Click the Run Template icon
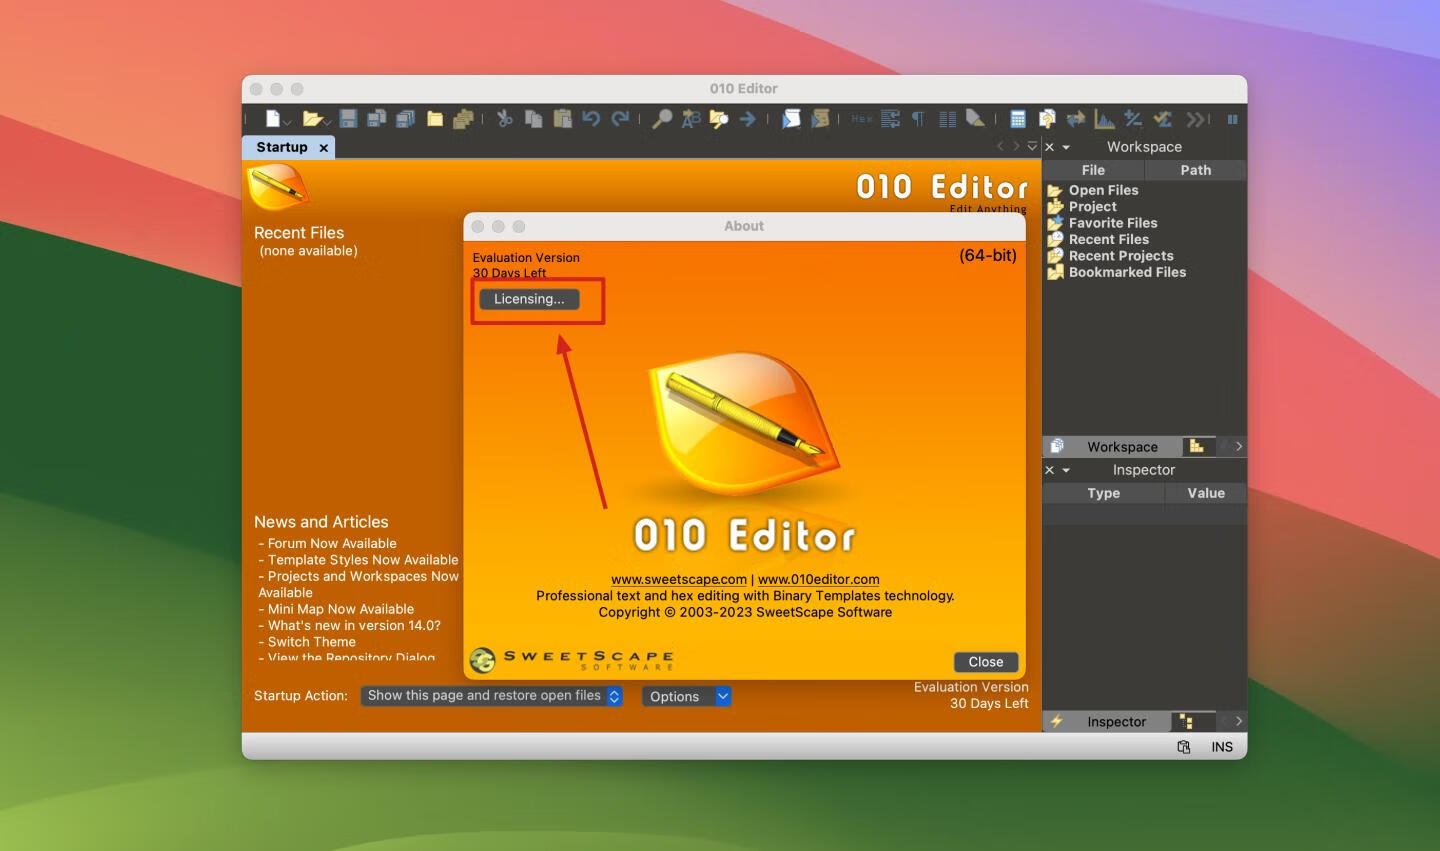The height and width of the screenshot is (851, 1440). (x=819, y=119)
